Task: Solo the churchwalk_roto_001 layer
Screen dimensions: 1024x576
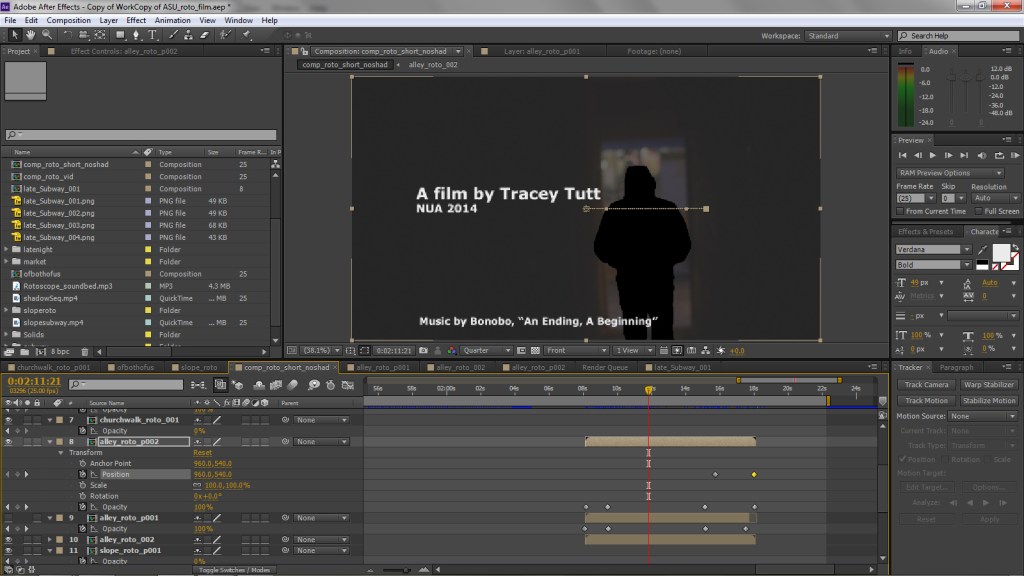Action: (28, 420)
